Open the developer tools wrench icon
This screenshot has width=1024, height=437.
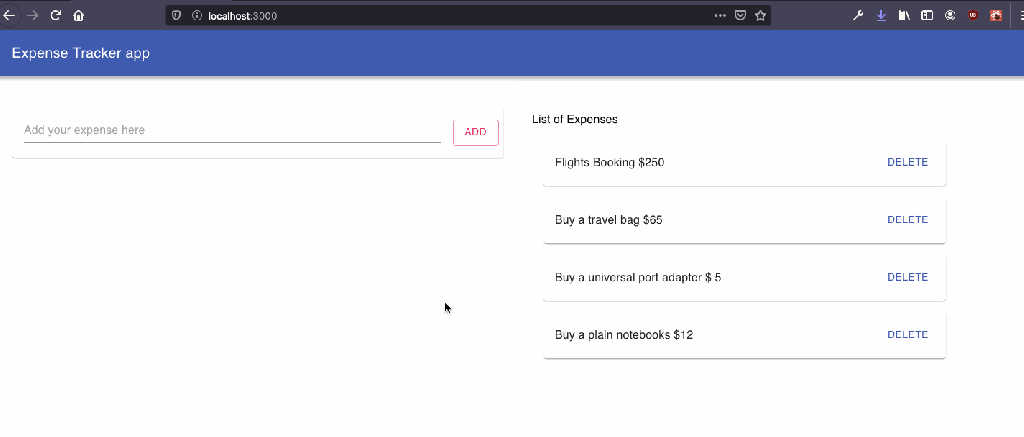[858, 15]
